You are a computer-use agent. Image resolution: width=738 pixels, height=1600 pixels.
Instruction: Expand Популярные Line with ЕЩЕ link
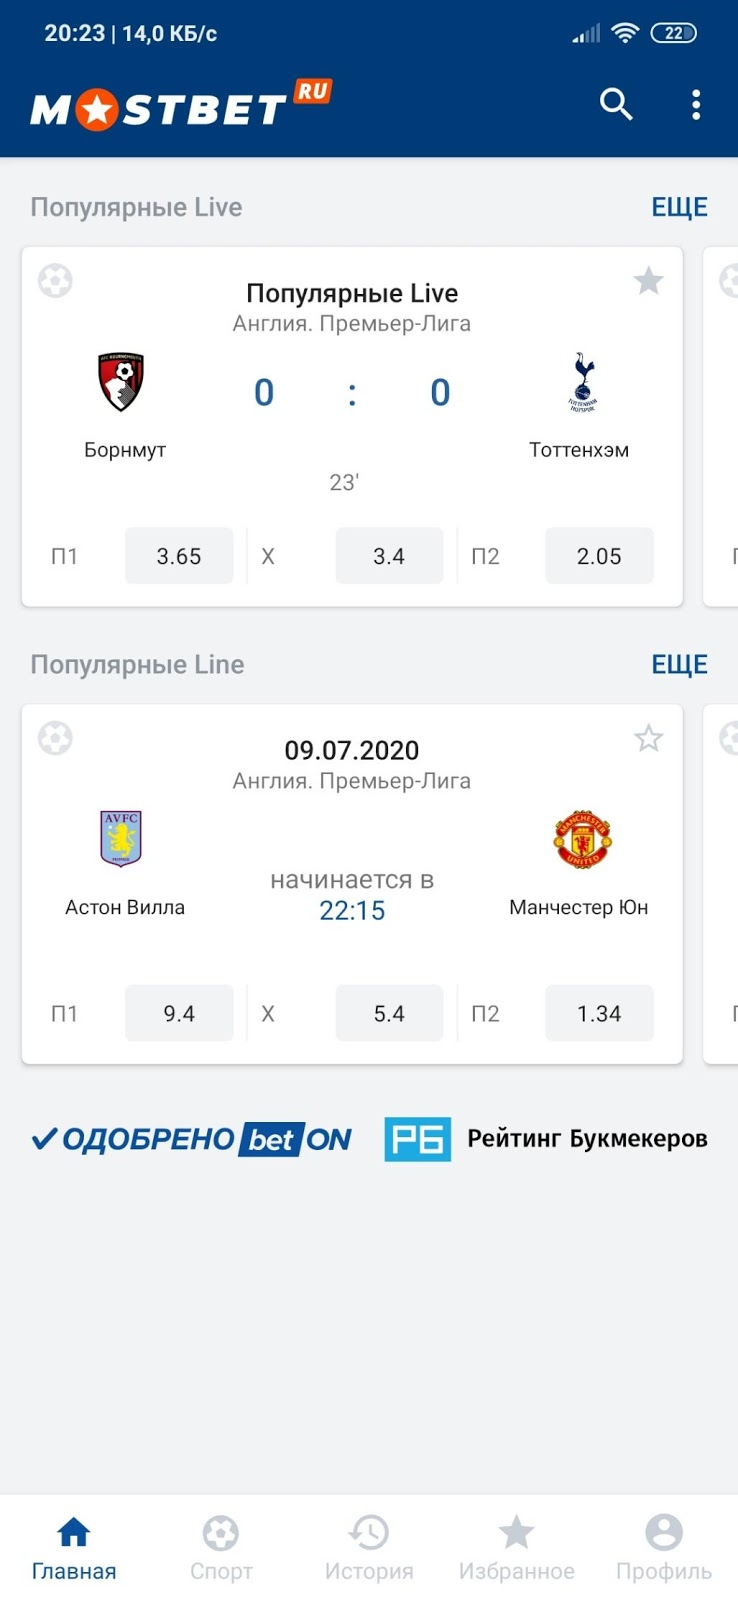click(x=679, y=664)
